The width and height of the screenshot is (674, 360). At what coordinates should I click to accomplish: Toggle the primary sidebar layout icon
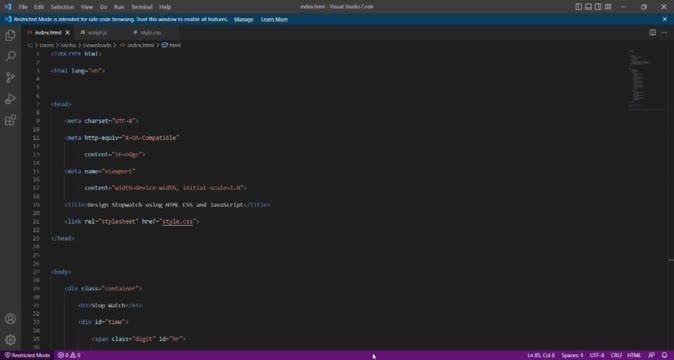(x=579, y=7)
